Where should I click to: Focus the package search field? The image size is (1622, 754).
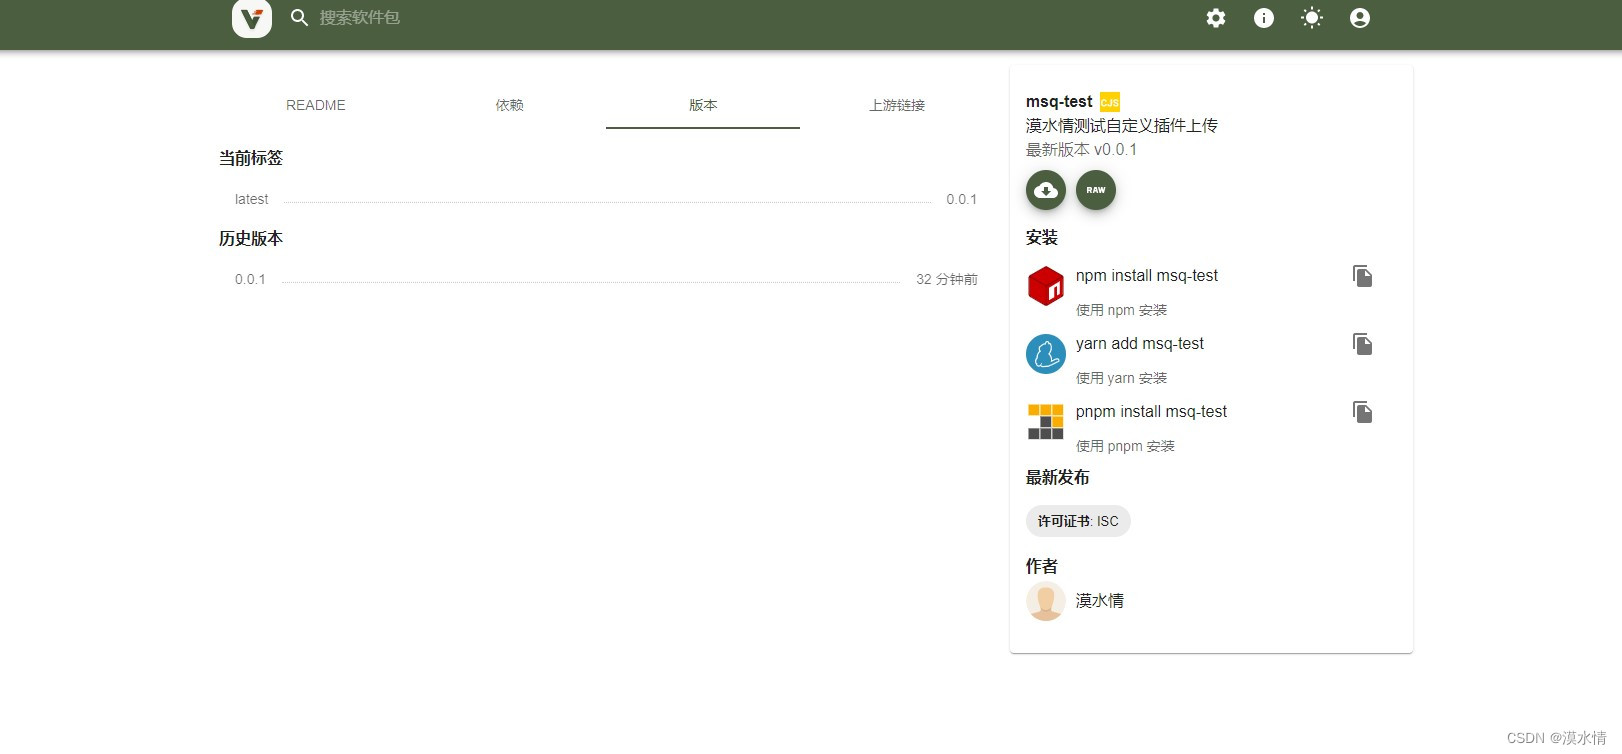pos(360,18)
